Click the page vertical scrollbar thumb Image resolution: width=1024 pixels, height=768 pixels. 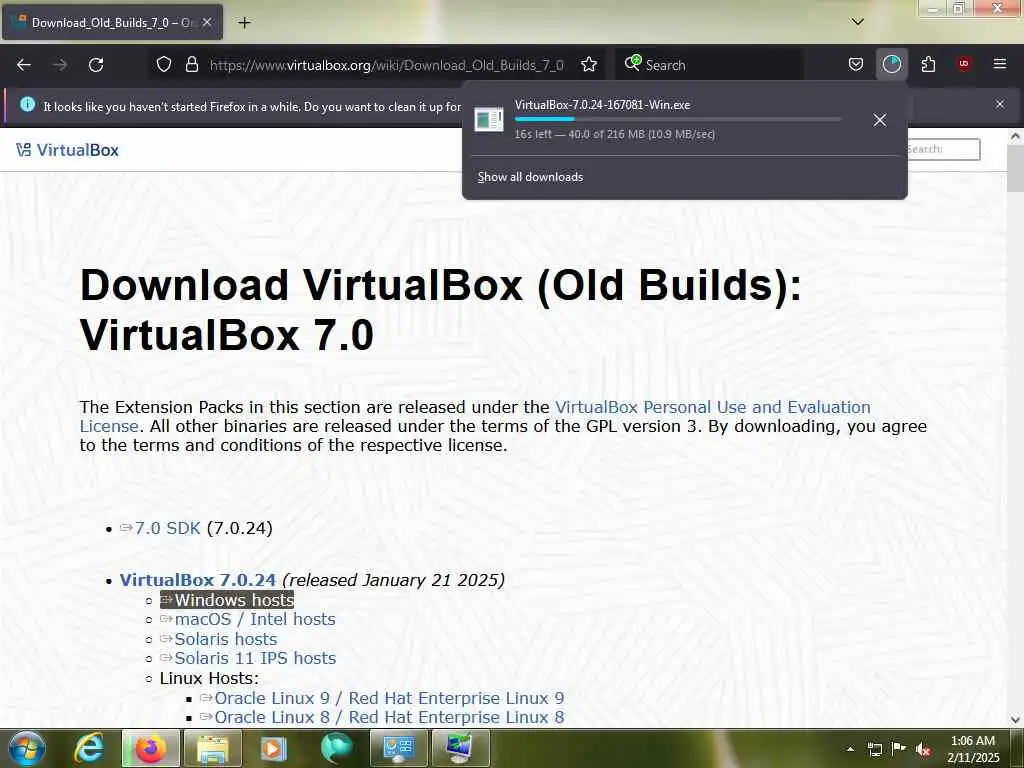1015,168
